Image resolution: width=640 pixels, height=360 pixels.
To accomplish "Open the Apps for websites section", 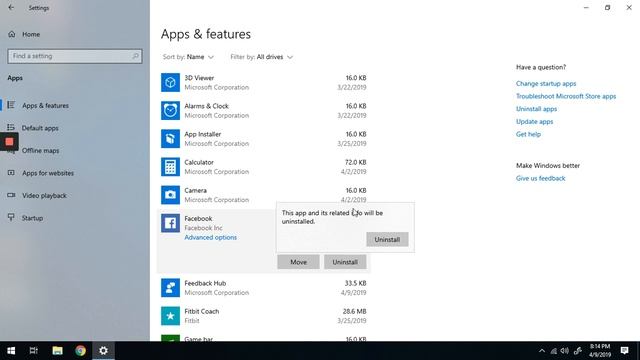I will point(48,173).
